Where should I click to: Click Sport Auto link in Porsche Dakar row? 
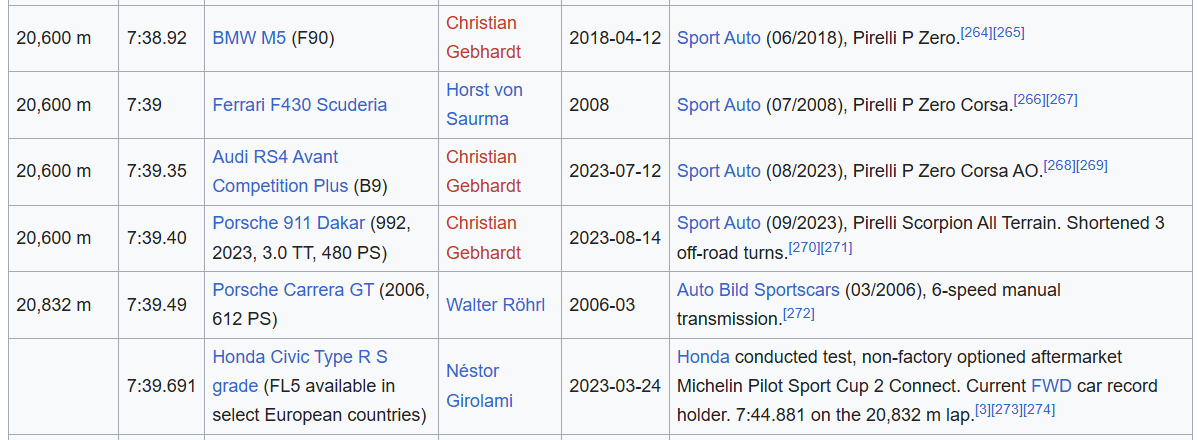(718, 223)
